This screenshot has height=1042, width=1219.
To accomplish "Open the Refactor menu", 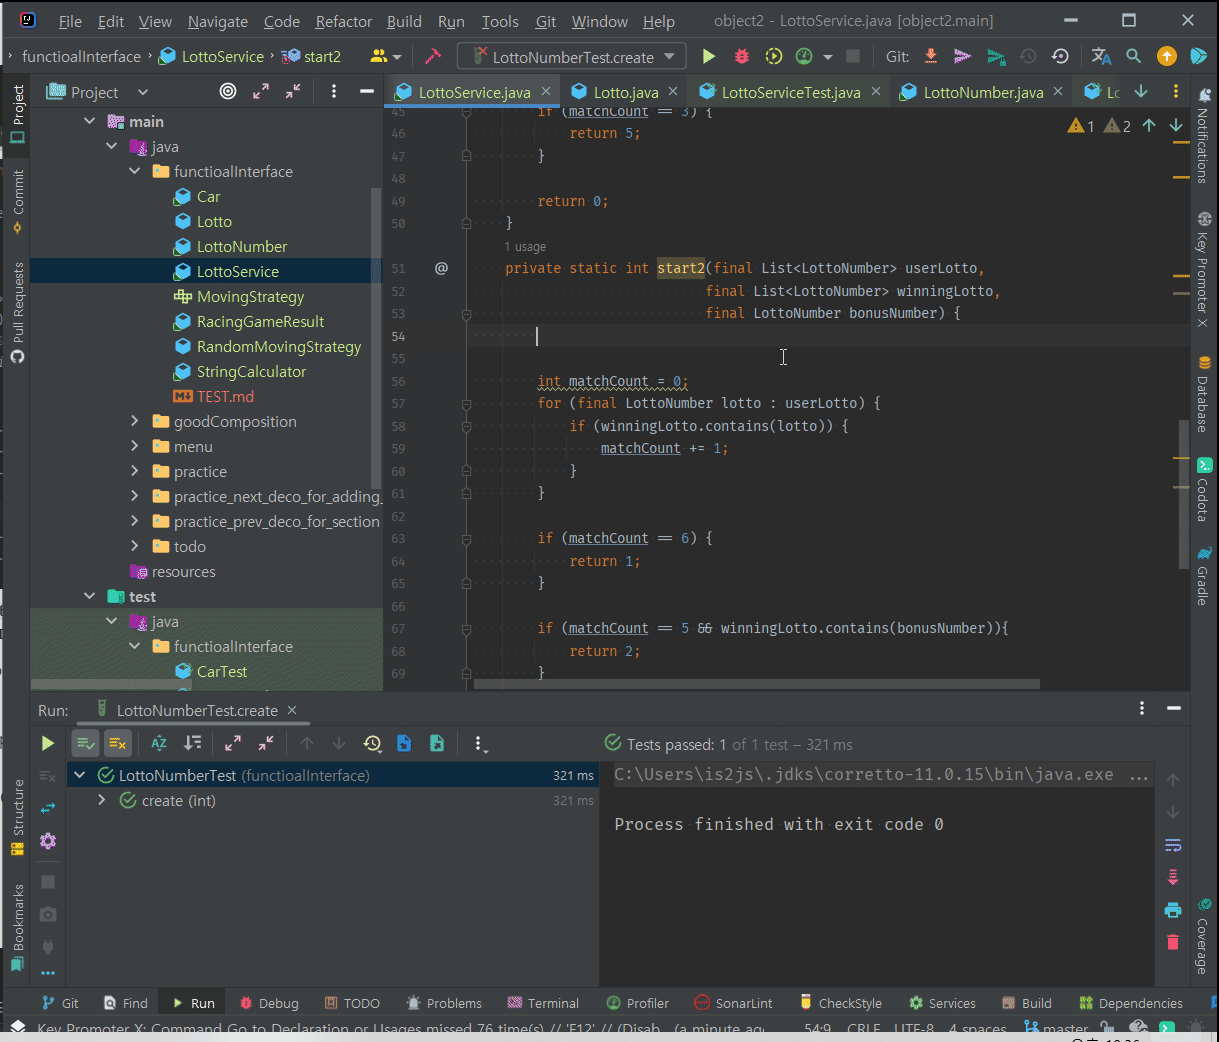I will tap(343, 21).
